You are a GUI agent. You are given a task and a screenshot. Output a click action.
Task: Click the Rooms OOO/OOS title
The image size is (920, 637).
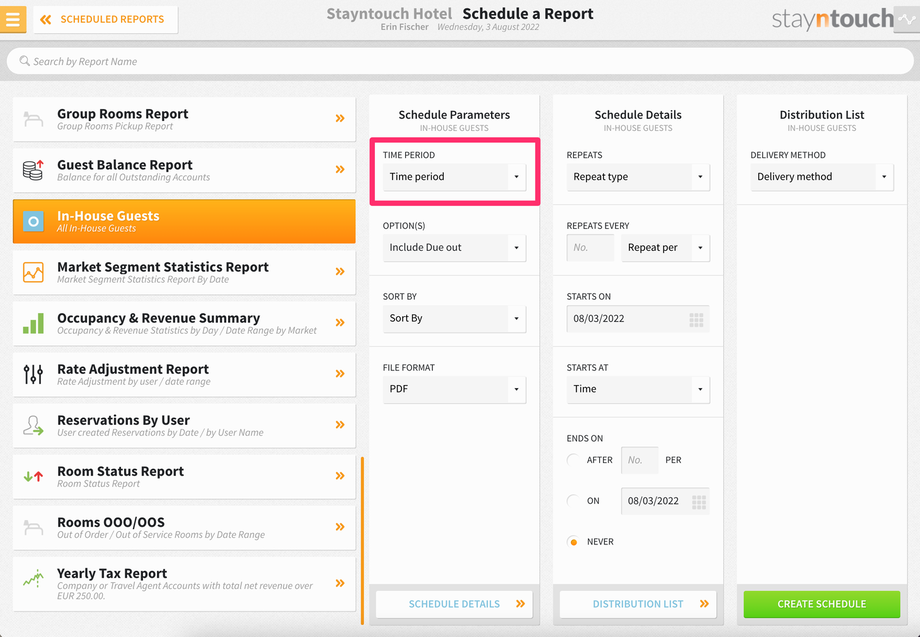click(111, 523)
